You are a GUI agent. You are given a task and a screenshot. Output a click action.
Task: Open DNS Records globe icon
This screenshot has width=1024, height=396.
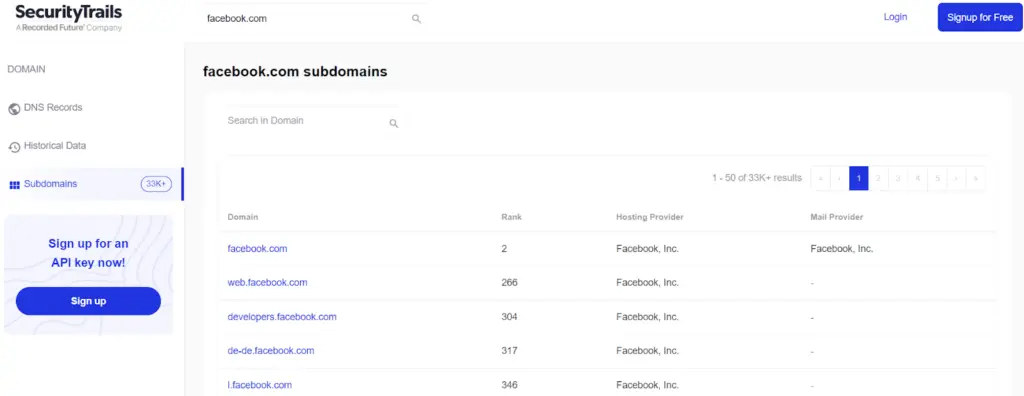pyautogui.click(x=14, y=109)
